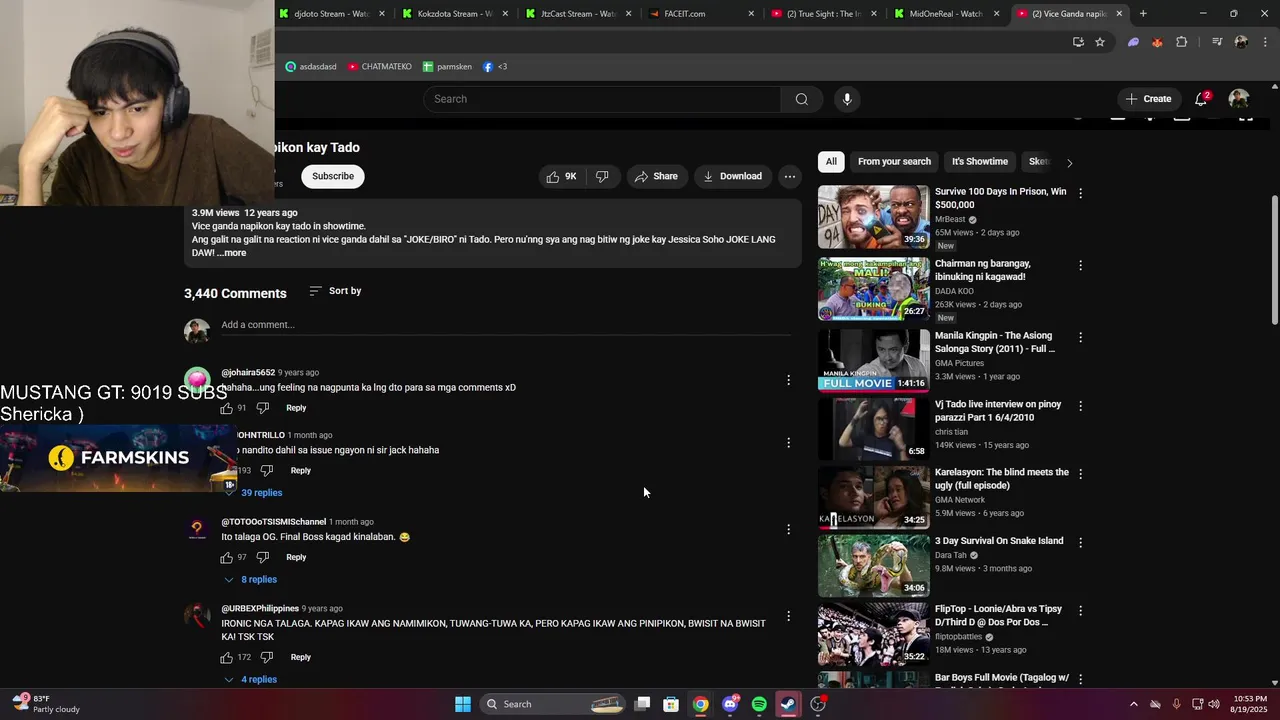Image resolution: width=1280 pixels, height=720 pixels.
Task: Click the like button with 9K
Action: click(561, 176)
